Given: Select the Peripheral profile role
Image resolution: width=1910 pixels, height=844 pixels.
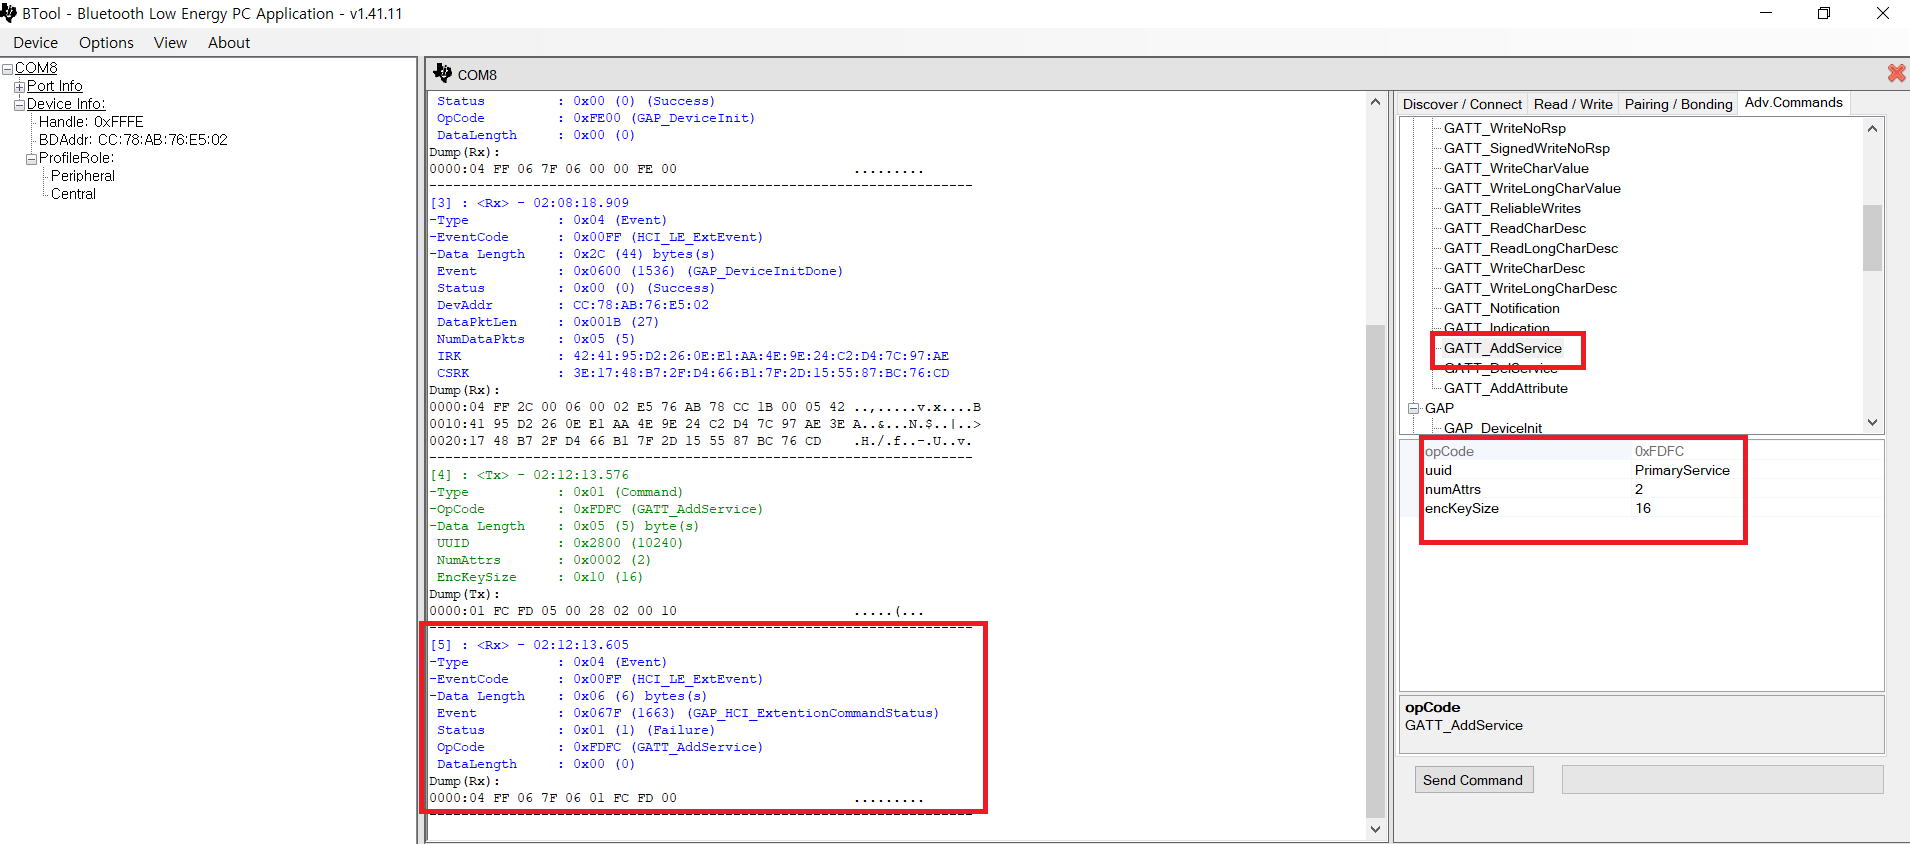Looking at the screenshot, I should (83, 176).
